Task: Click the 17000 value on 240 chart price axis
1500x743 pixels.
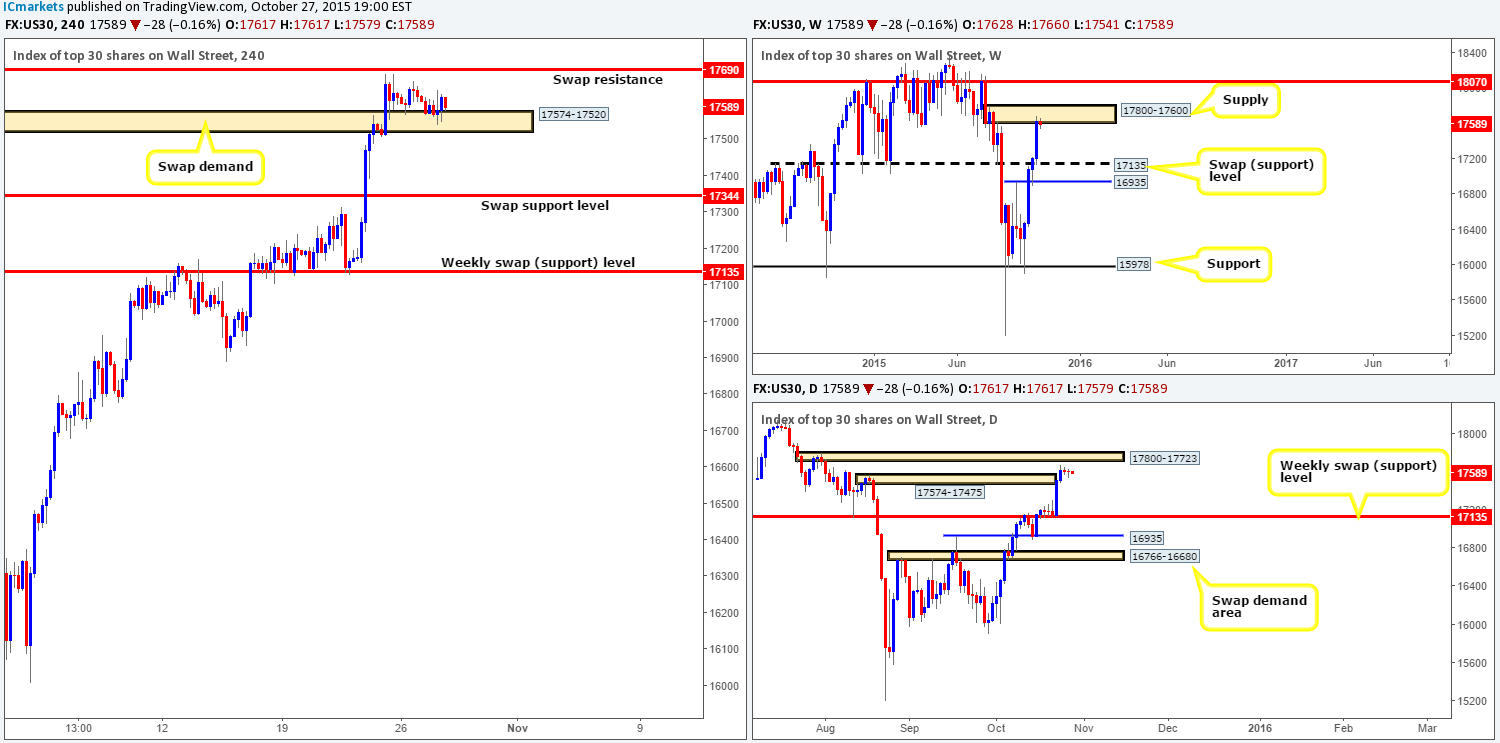Action: (724, 322)
